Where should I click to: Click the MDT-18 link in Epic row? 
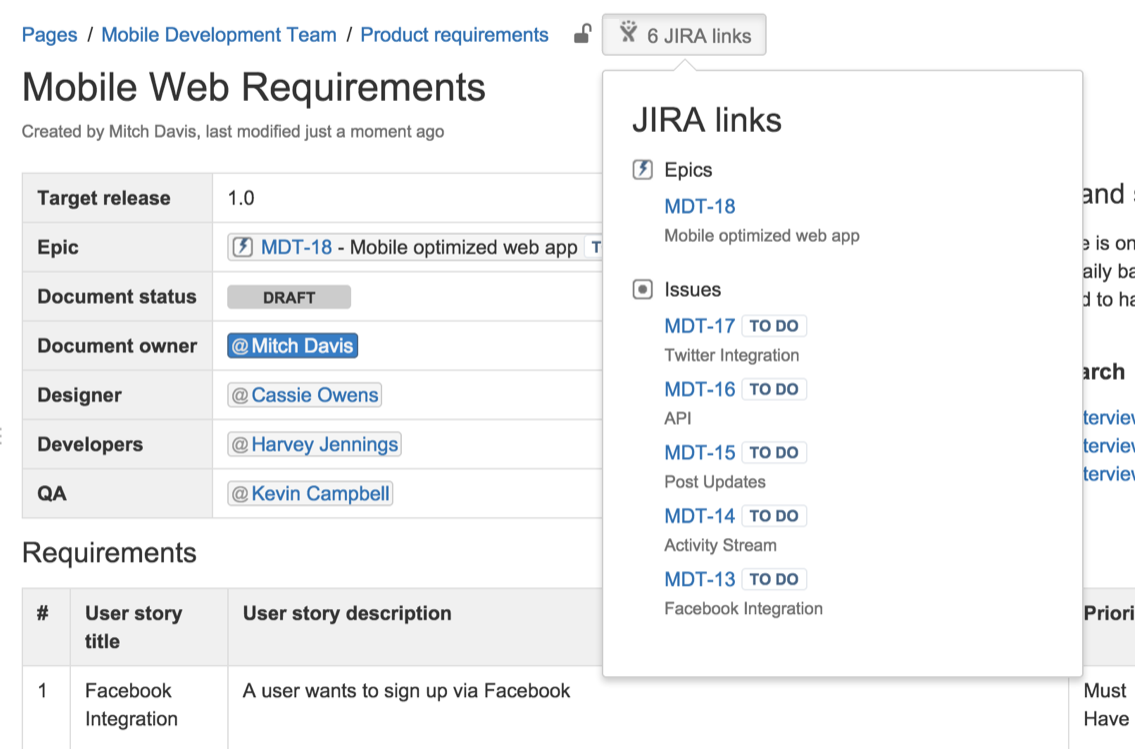296,247
